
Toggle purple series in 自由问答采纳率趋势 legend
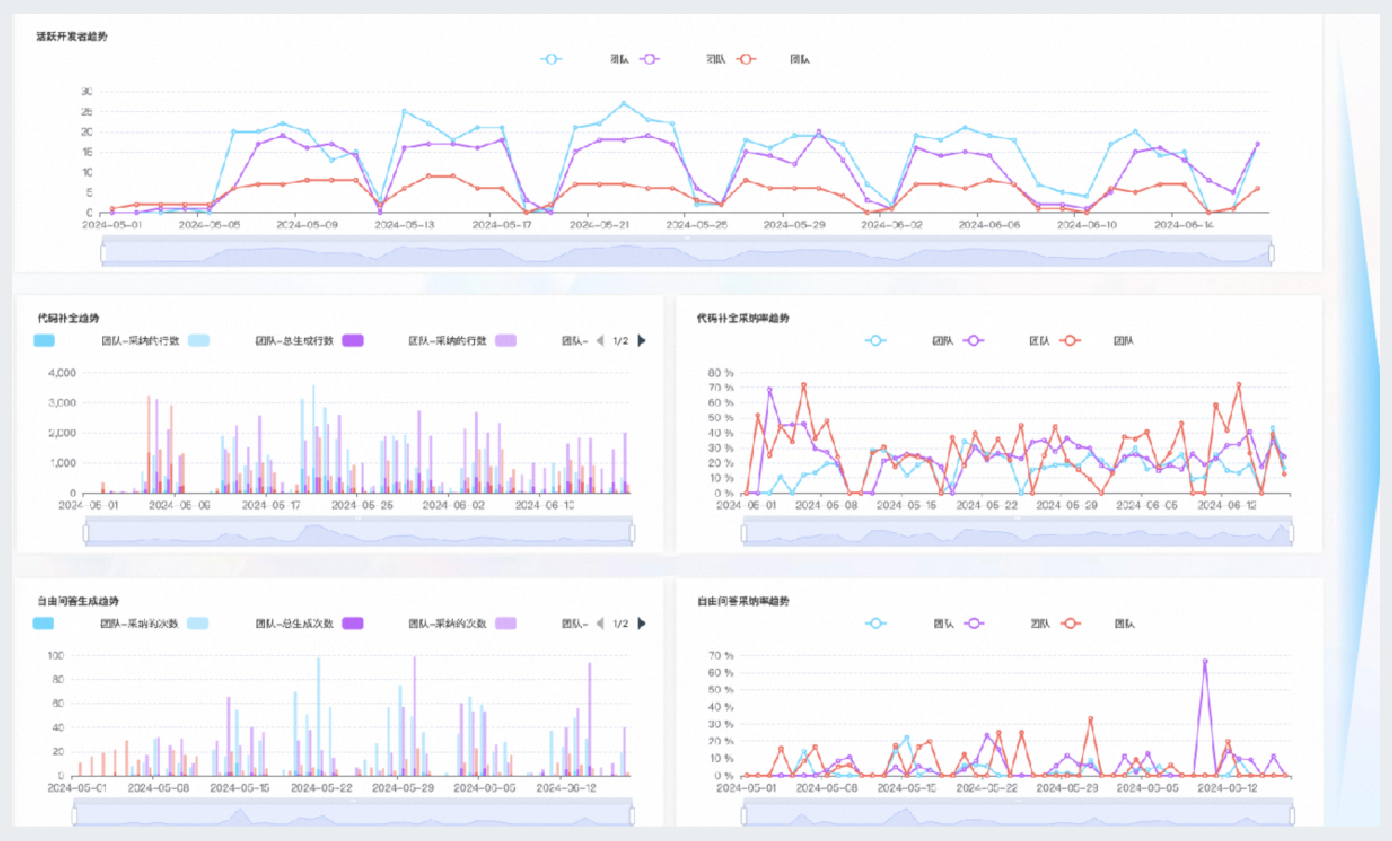pyautogui.click(x=973, y=623)
